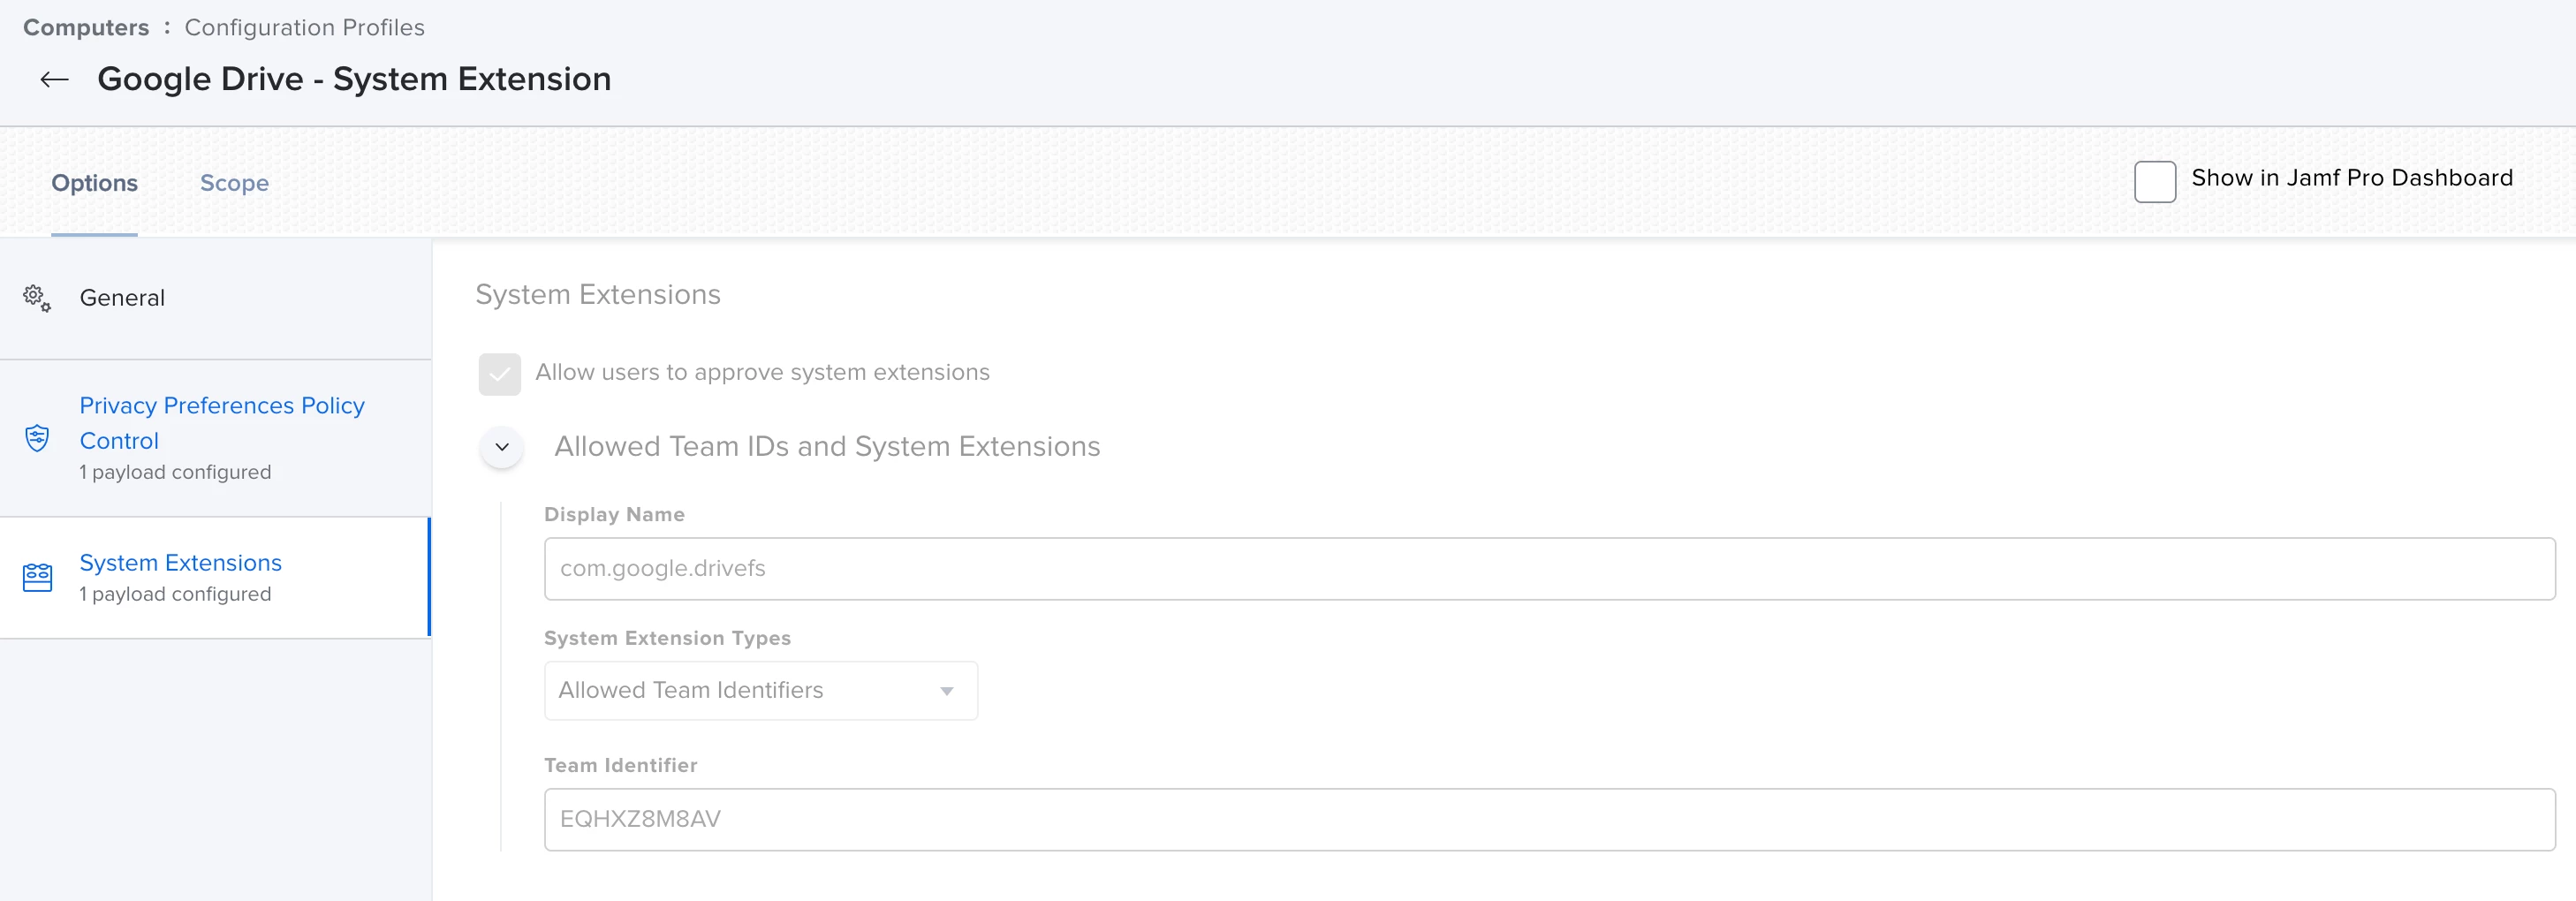Viewport: 2576px width, 901px height.
Task: Collapse Allowed Team IDs and System Extensions
Action: pos(502,447)
